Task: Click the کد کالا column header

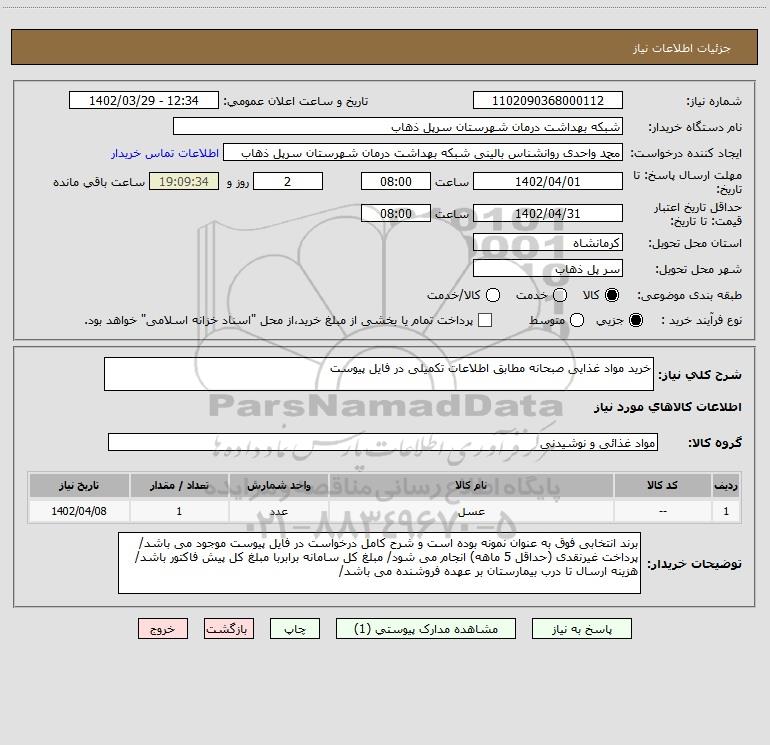Action: coord(662,485)
